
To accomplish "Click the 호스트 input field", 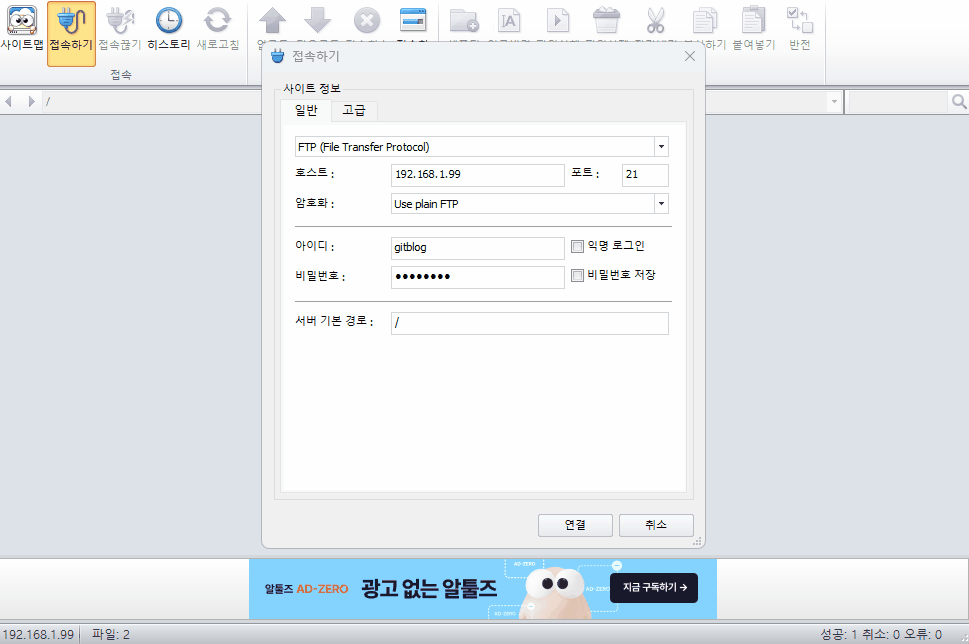I will point(478,175).
